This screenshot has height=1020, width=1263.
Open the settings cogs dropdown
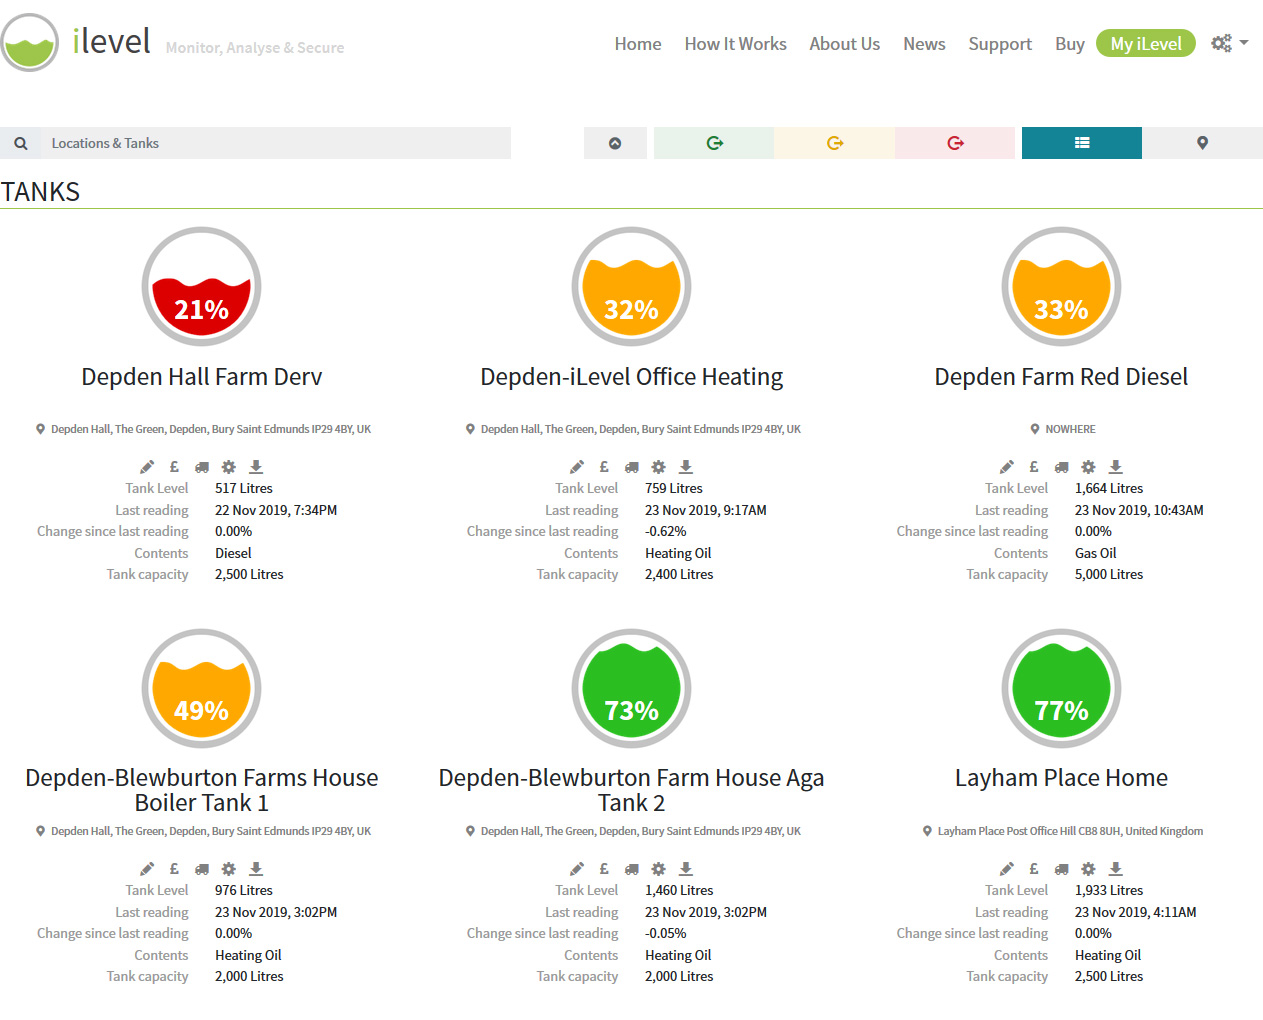(1229, 43)
